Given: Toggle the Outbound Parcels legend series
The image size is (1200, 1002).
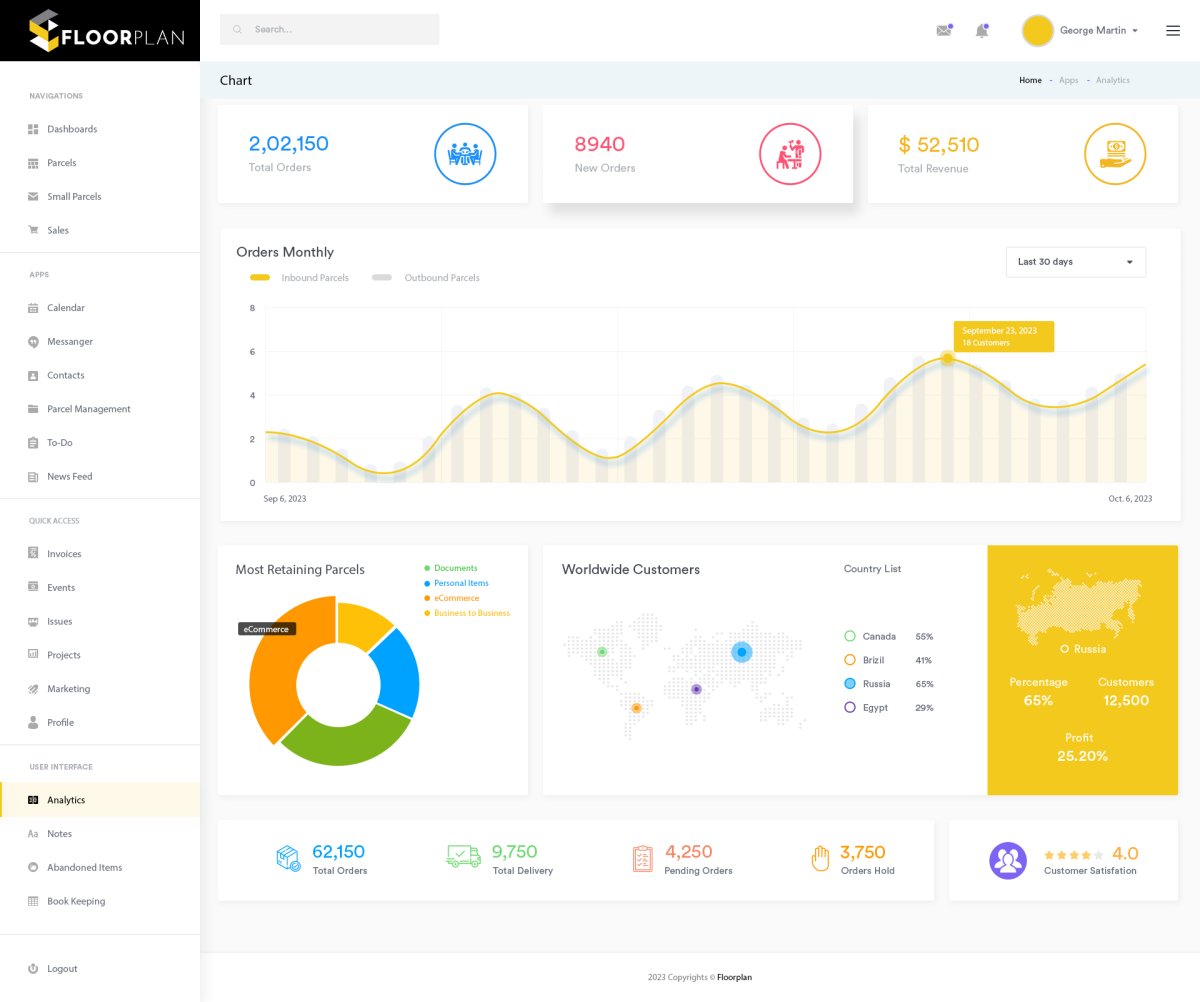Looking at the screenshot, I should click(x=426, y=278).
